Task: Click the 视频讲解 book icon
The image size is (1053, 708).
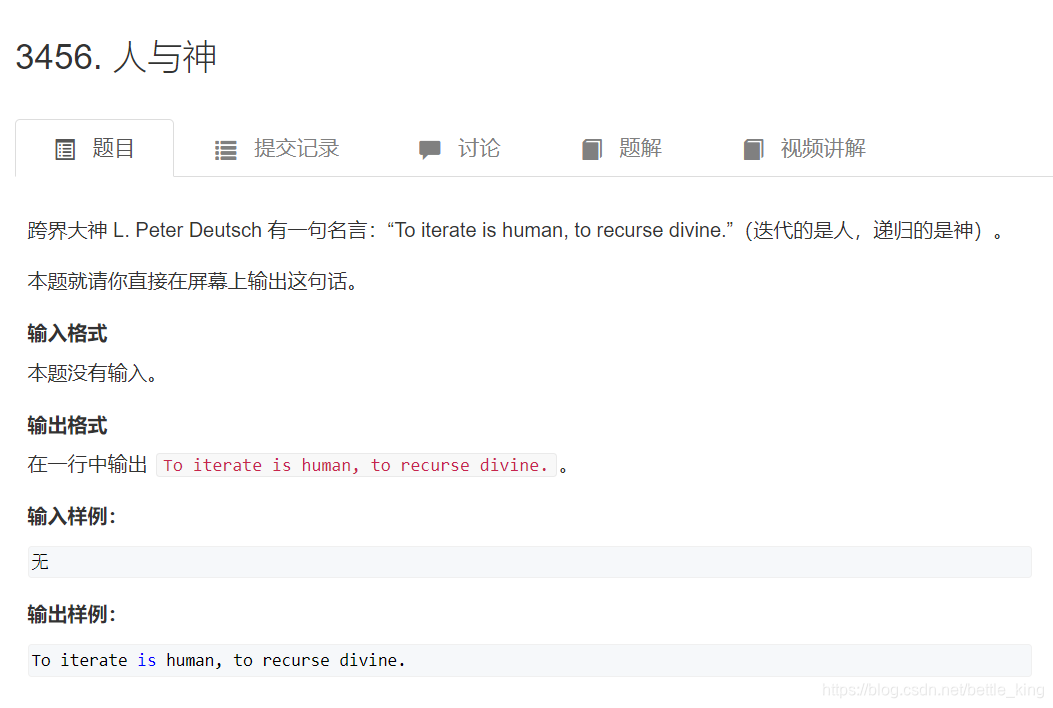Action: [753, 149]
